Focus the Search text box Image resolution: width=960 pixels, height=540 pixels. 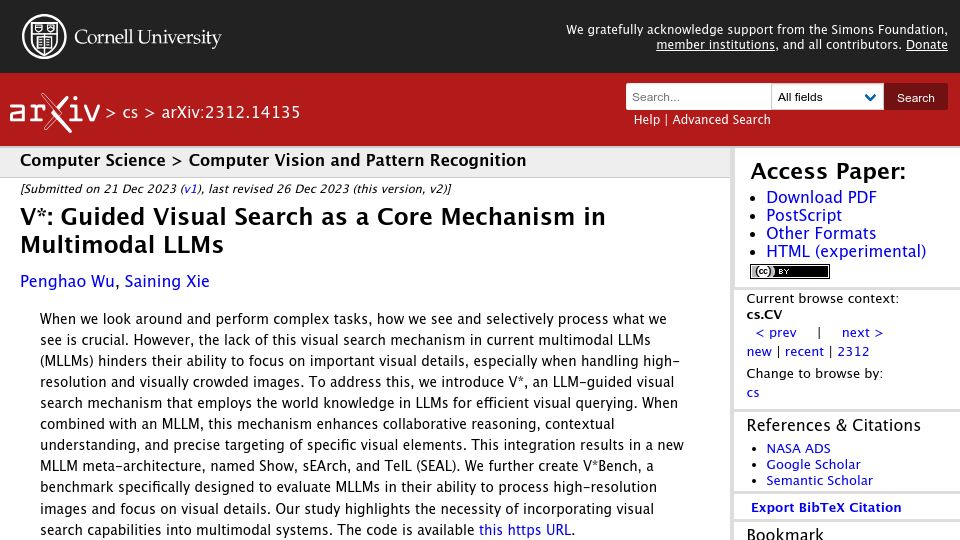point(699,97)
